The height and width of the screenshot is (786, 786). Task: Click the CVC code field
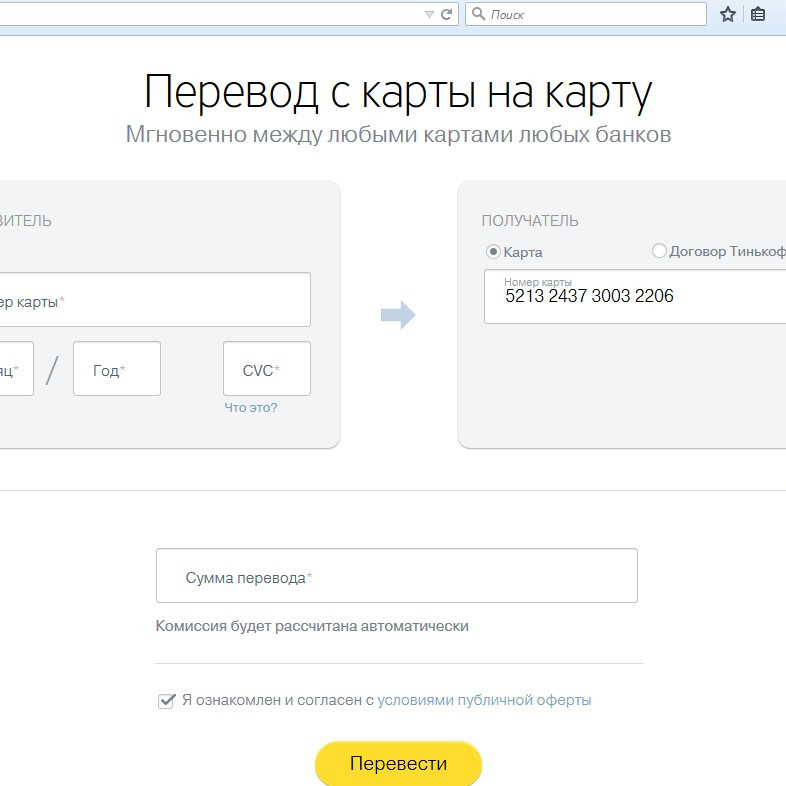coord(267,369)
